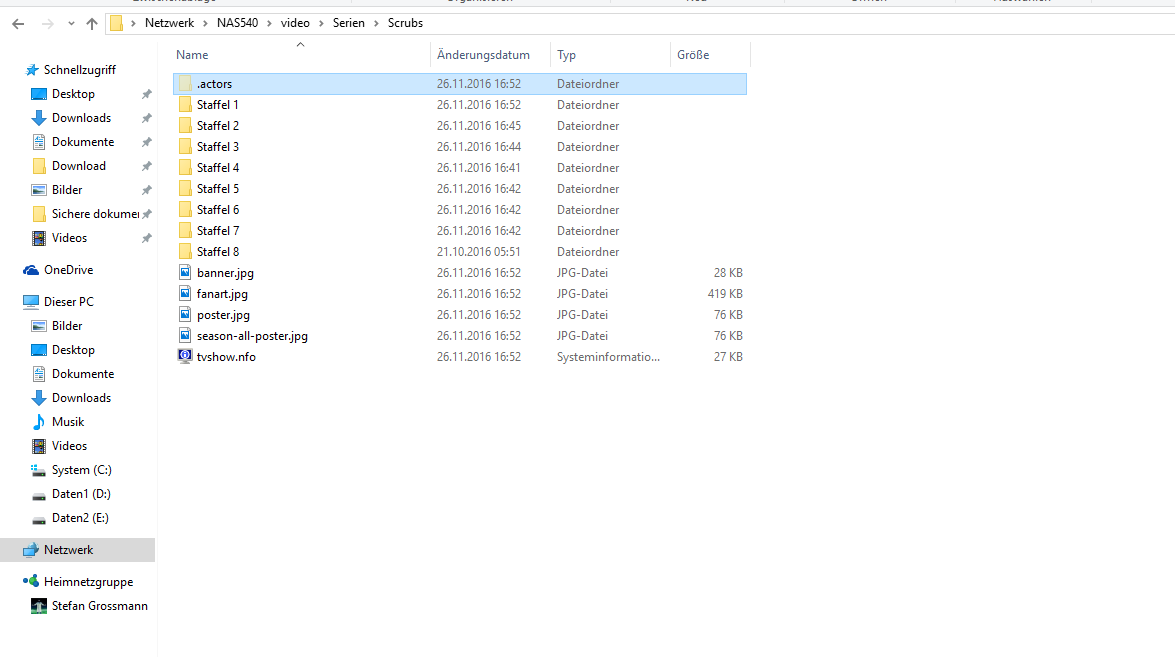The image size is (1175, 657).
Task: Open pinned Desktop under Schnellzugriff
Action: pos(73,94)
